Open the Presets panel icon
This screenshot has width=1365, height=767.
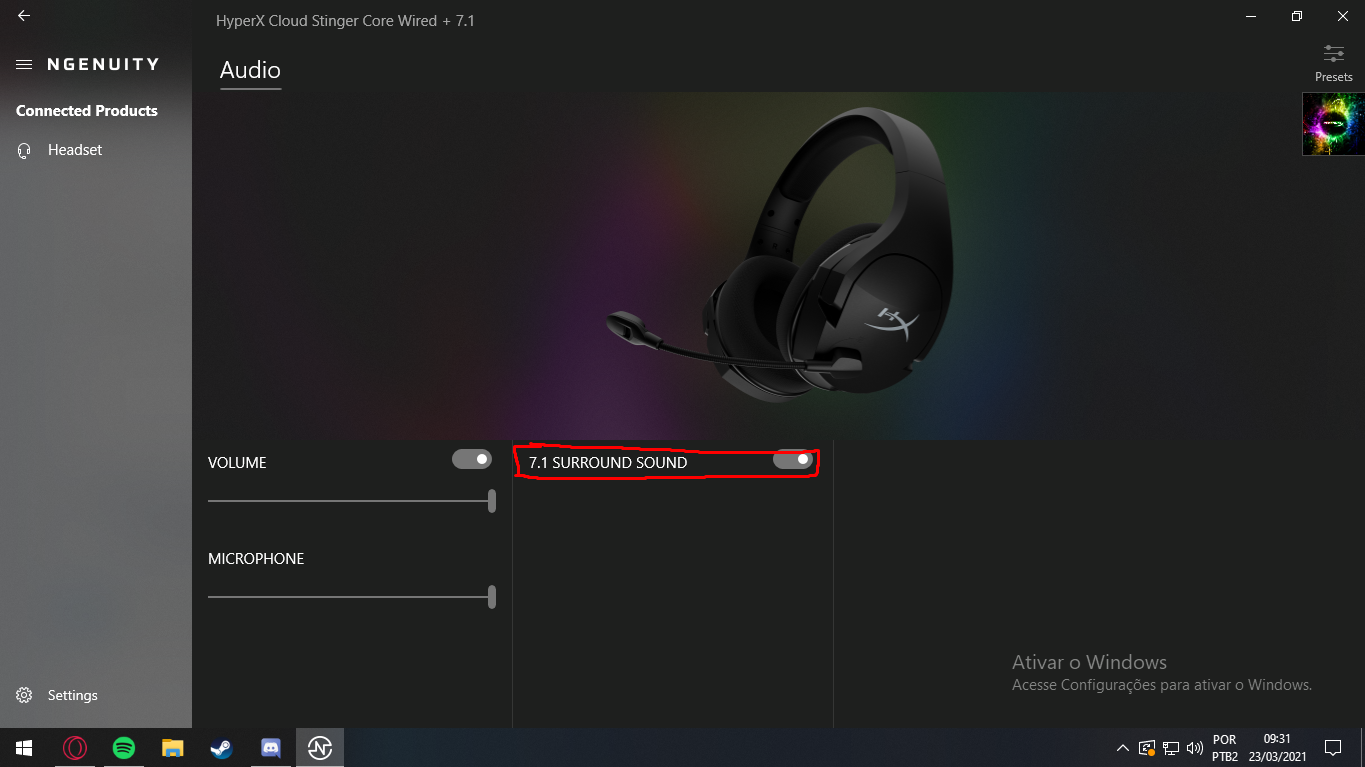click(x=1333, y=54)
